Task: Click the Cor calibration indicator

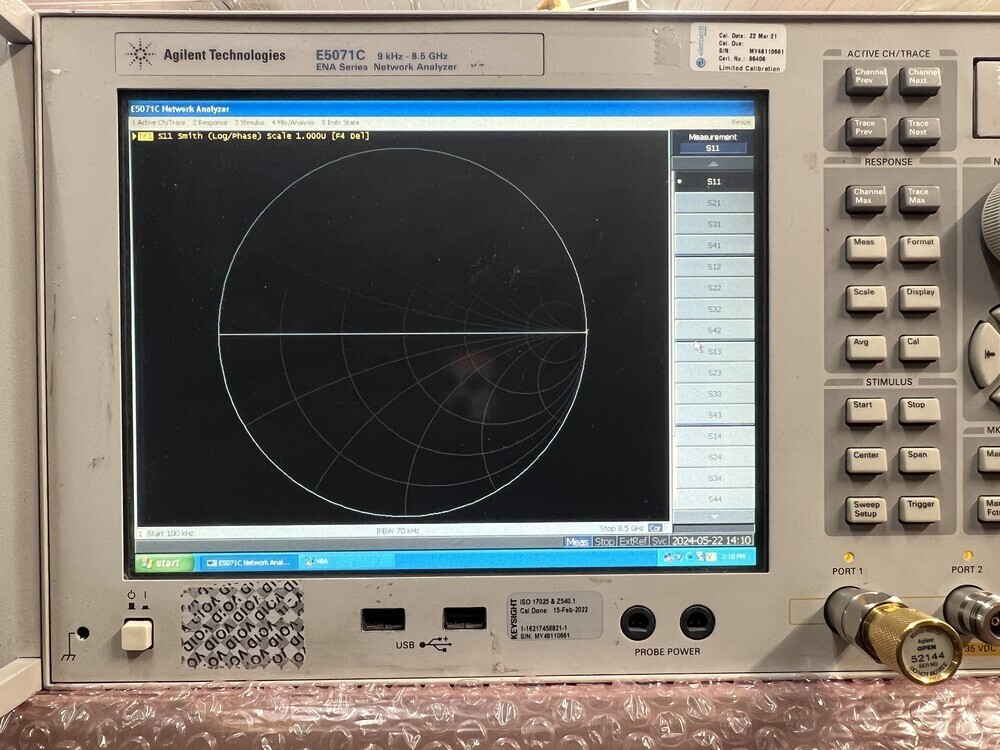Action: click(654, 528)
